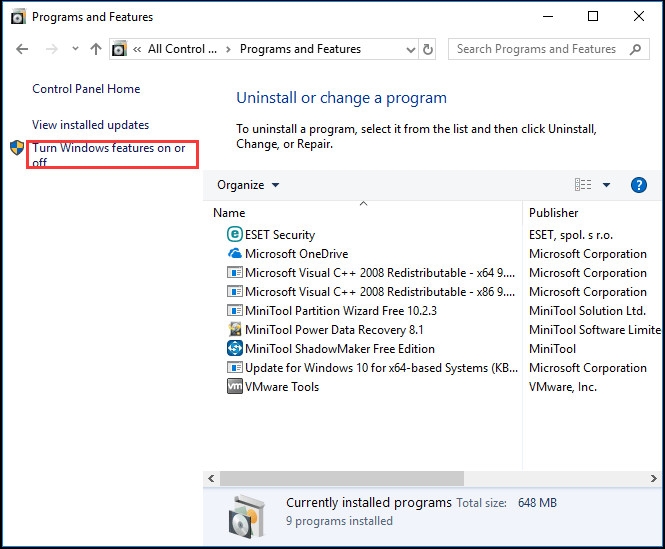Click publisher 'MiniTool Solution Ltd.'
The height and width of the screenshot is (549, 665).
[587, 311]
